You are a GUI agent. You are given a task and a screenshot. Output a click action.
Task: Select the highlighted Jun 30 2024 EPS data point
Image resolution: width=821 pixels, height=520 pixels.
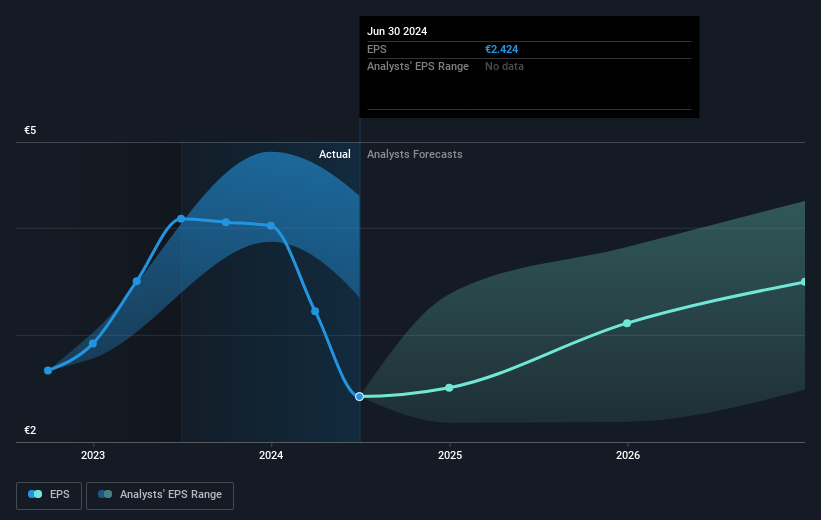click(359, 396)
